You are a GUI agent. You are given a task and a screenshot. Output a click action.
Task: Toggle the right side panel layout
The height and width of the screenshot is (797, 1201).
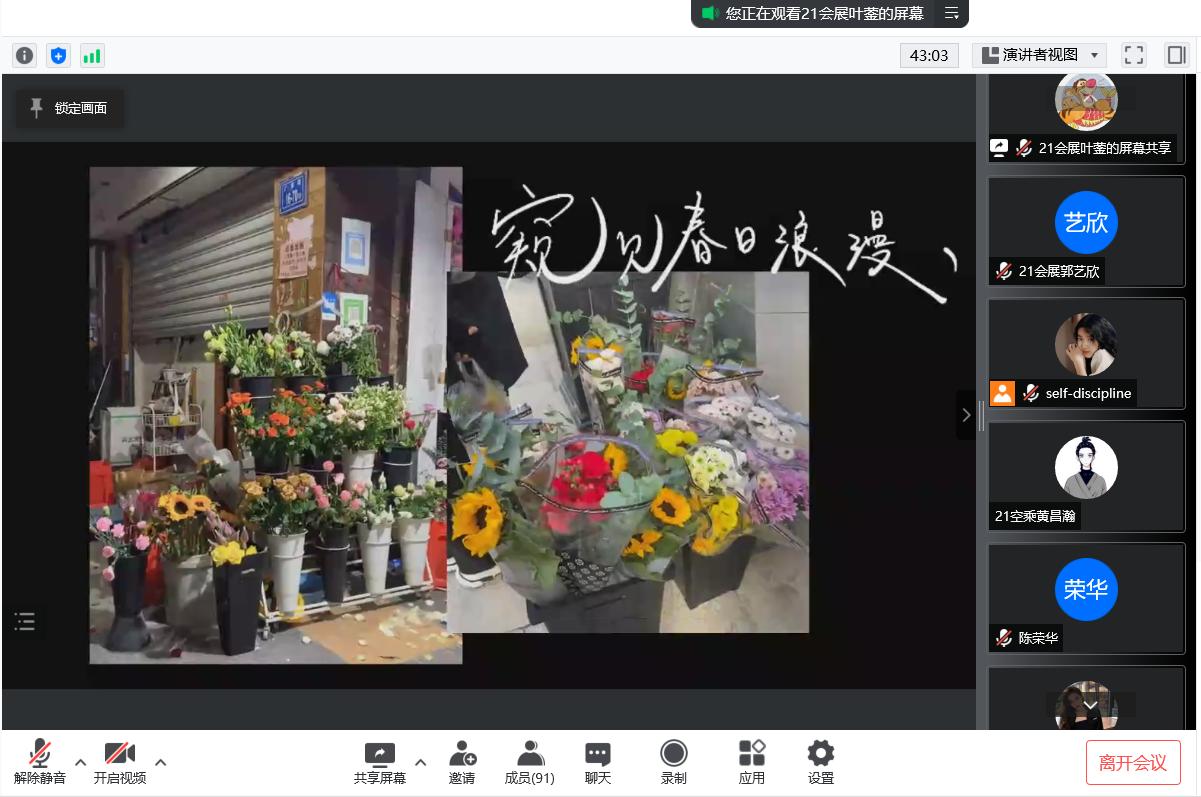(1176, 55)
